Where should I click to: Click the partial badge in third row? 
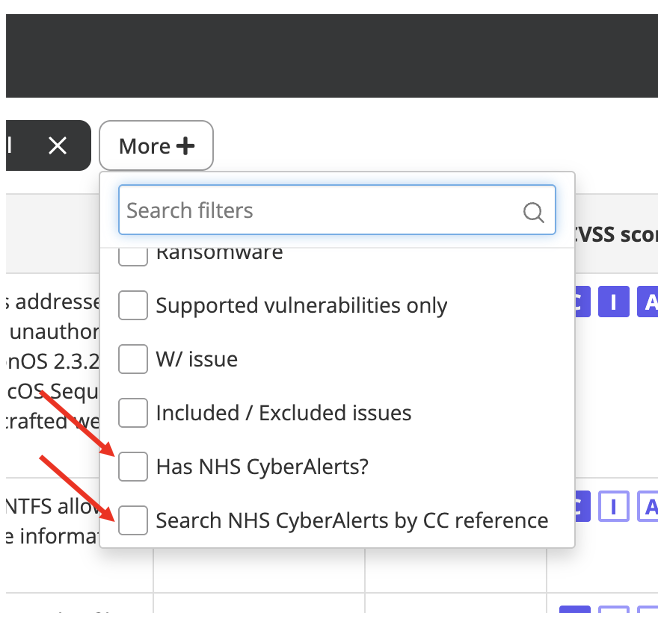tap(574, 612)
